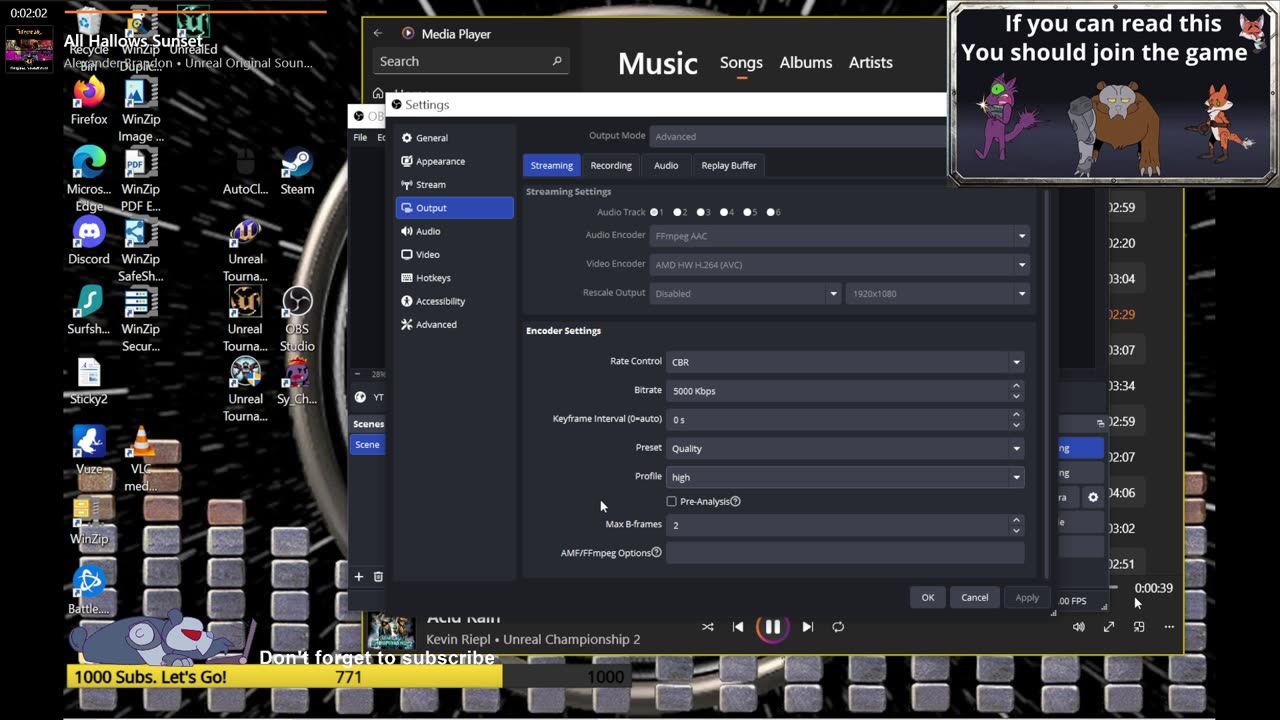1280x720 pixels.
Task: Click the Bitrate stepper arrows
Action: pyautogui.click(x=1016, y=390)
